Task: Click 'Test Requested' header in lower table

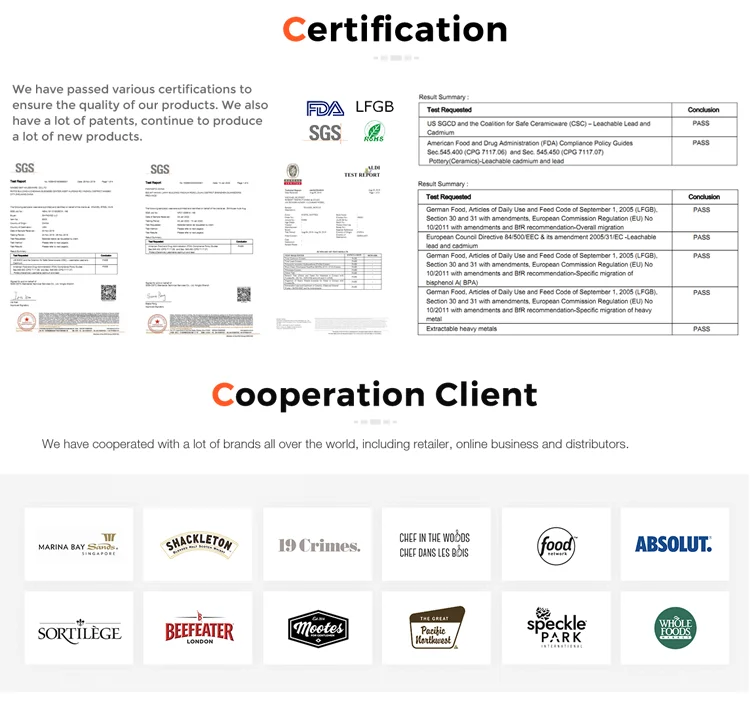Action: 448,197
